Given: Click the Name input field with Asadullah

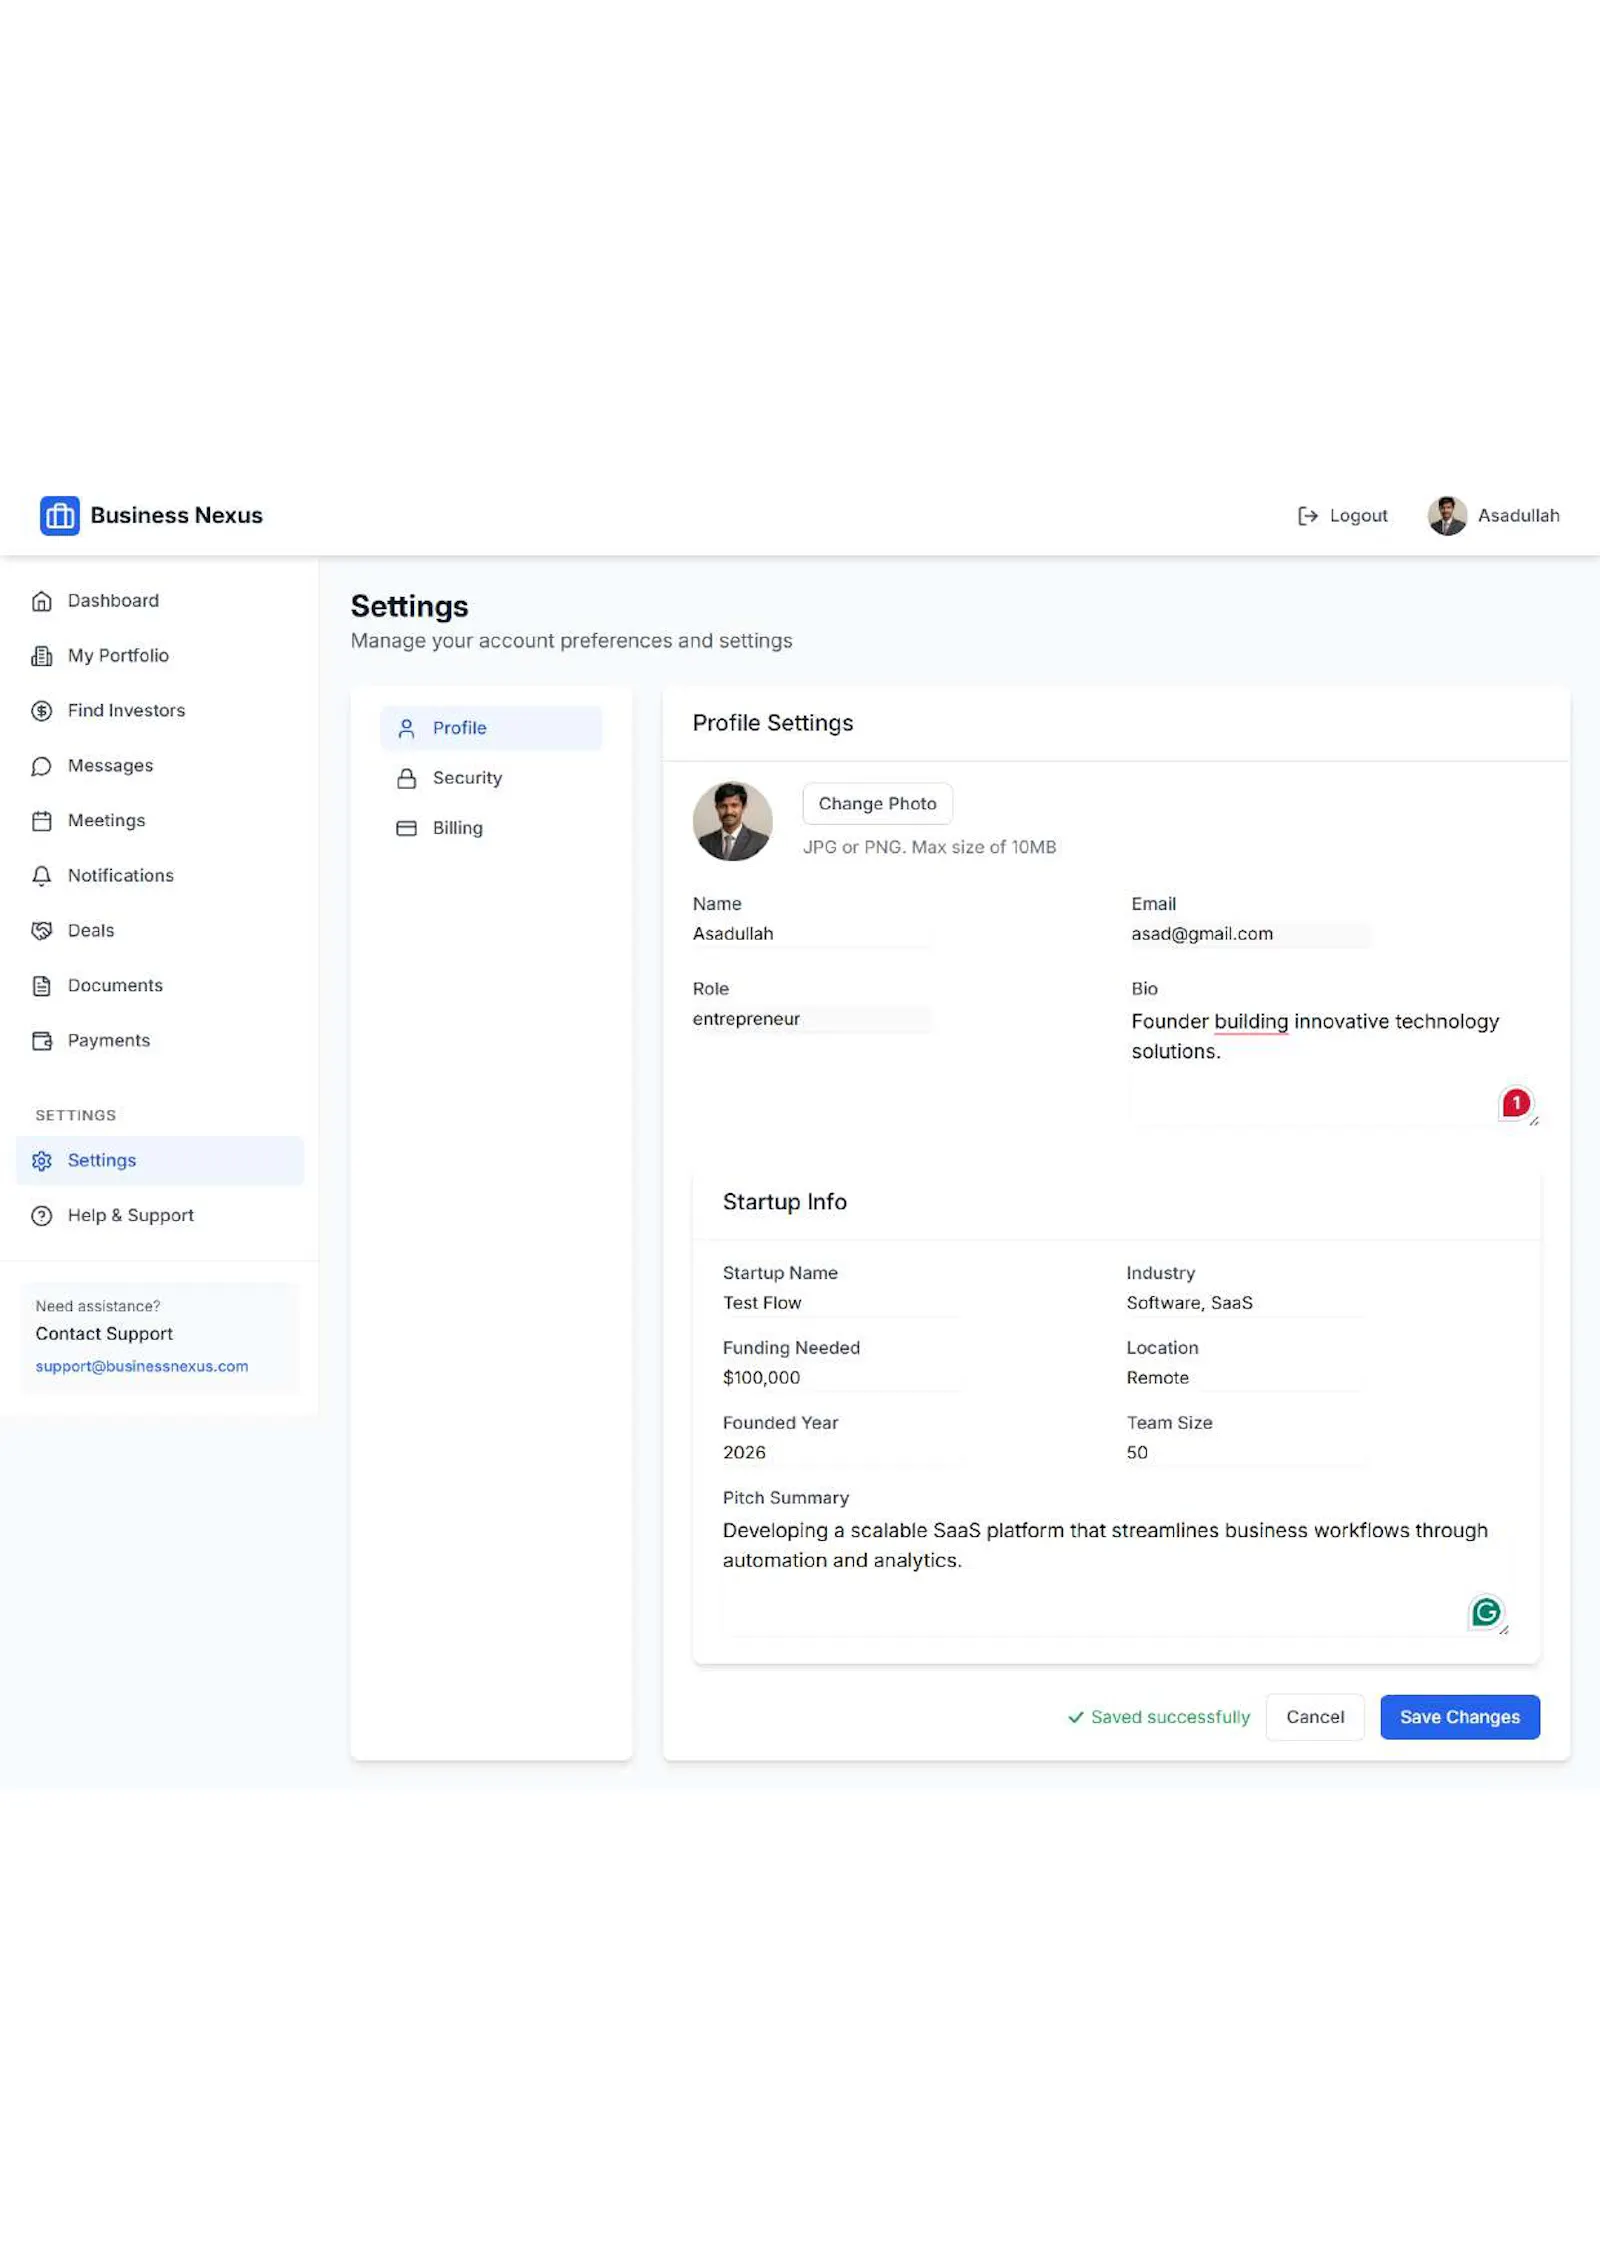Looking at the screenshot, I should coord(812,934).
